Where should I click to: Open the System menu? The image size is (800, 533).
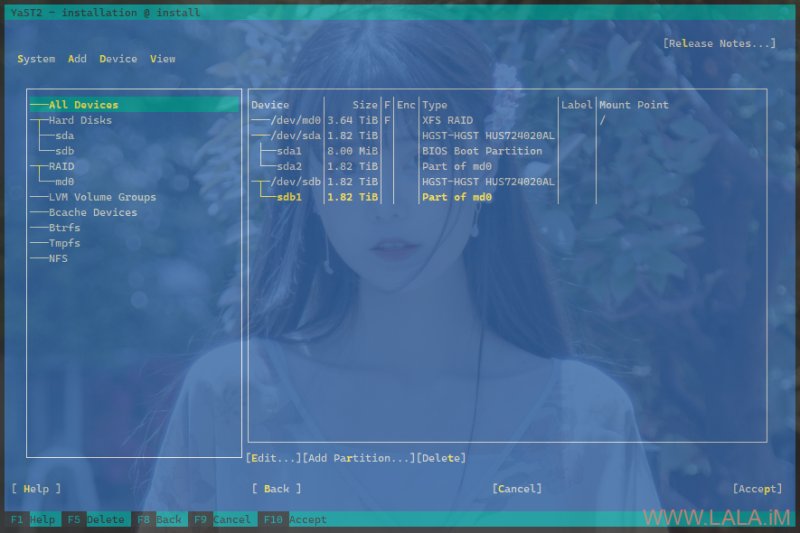click(x=36, y=59)
